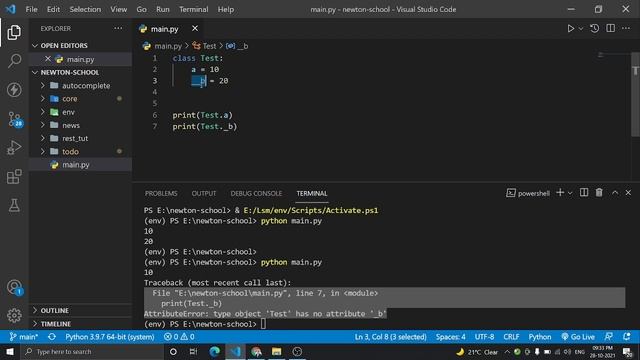Open the Accounts menu icon
The height and width of the screenshot is (360, 640).
click(x=14, y=287)
